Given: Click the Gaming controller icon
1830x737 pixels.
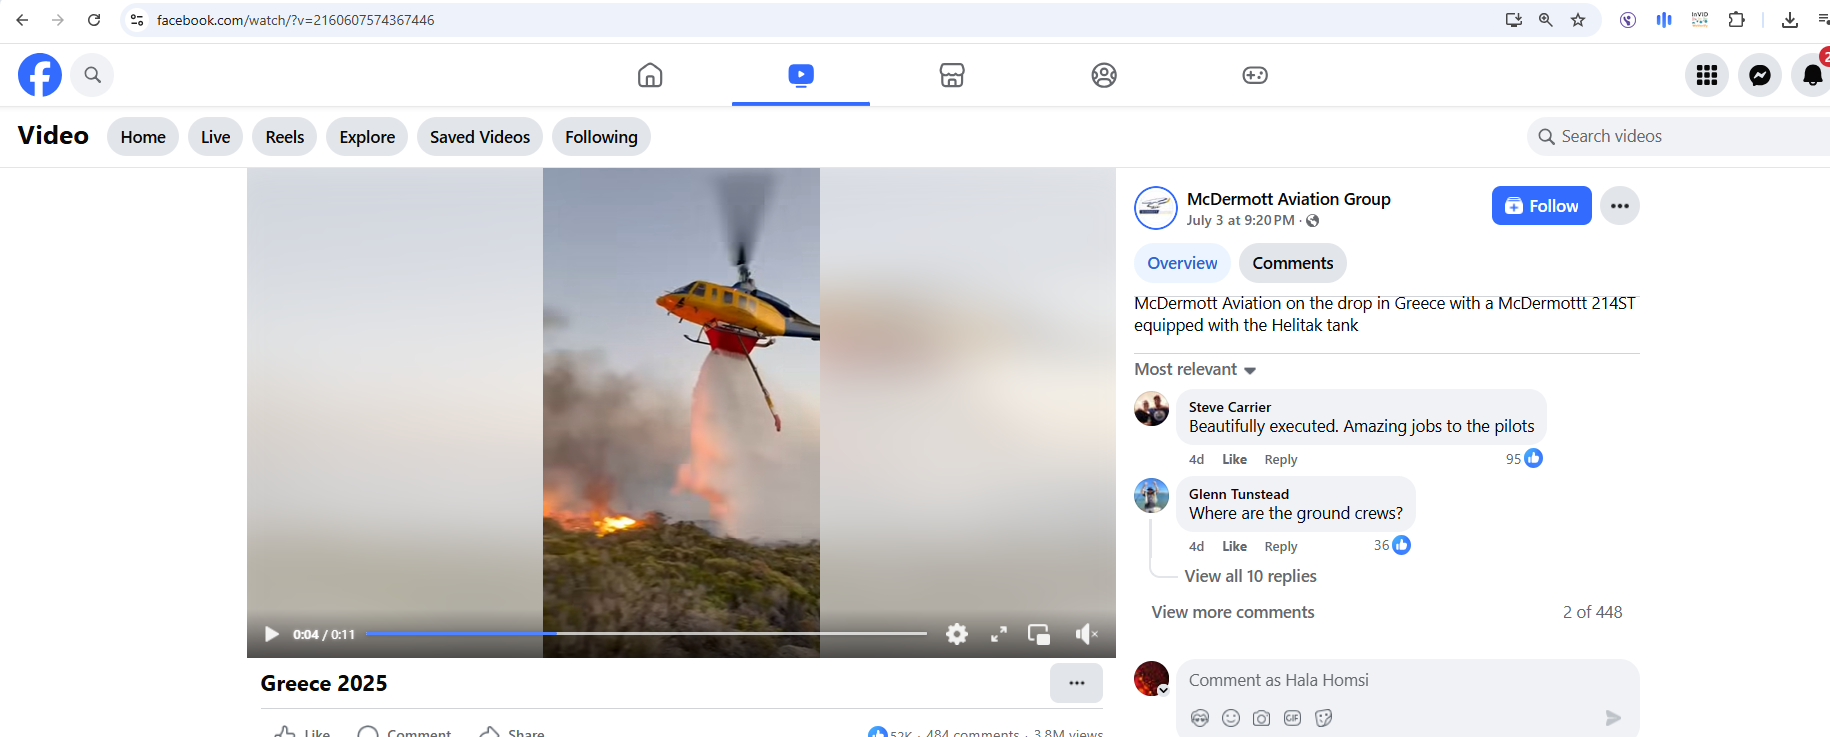Looking at the screenshot, I should click(x=1254, y=75).
